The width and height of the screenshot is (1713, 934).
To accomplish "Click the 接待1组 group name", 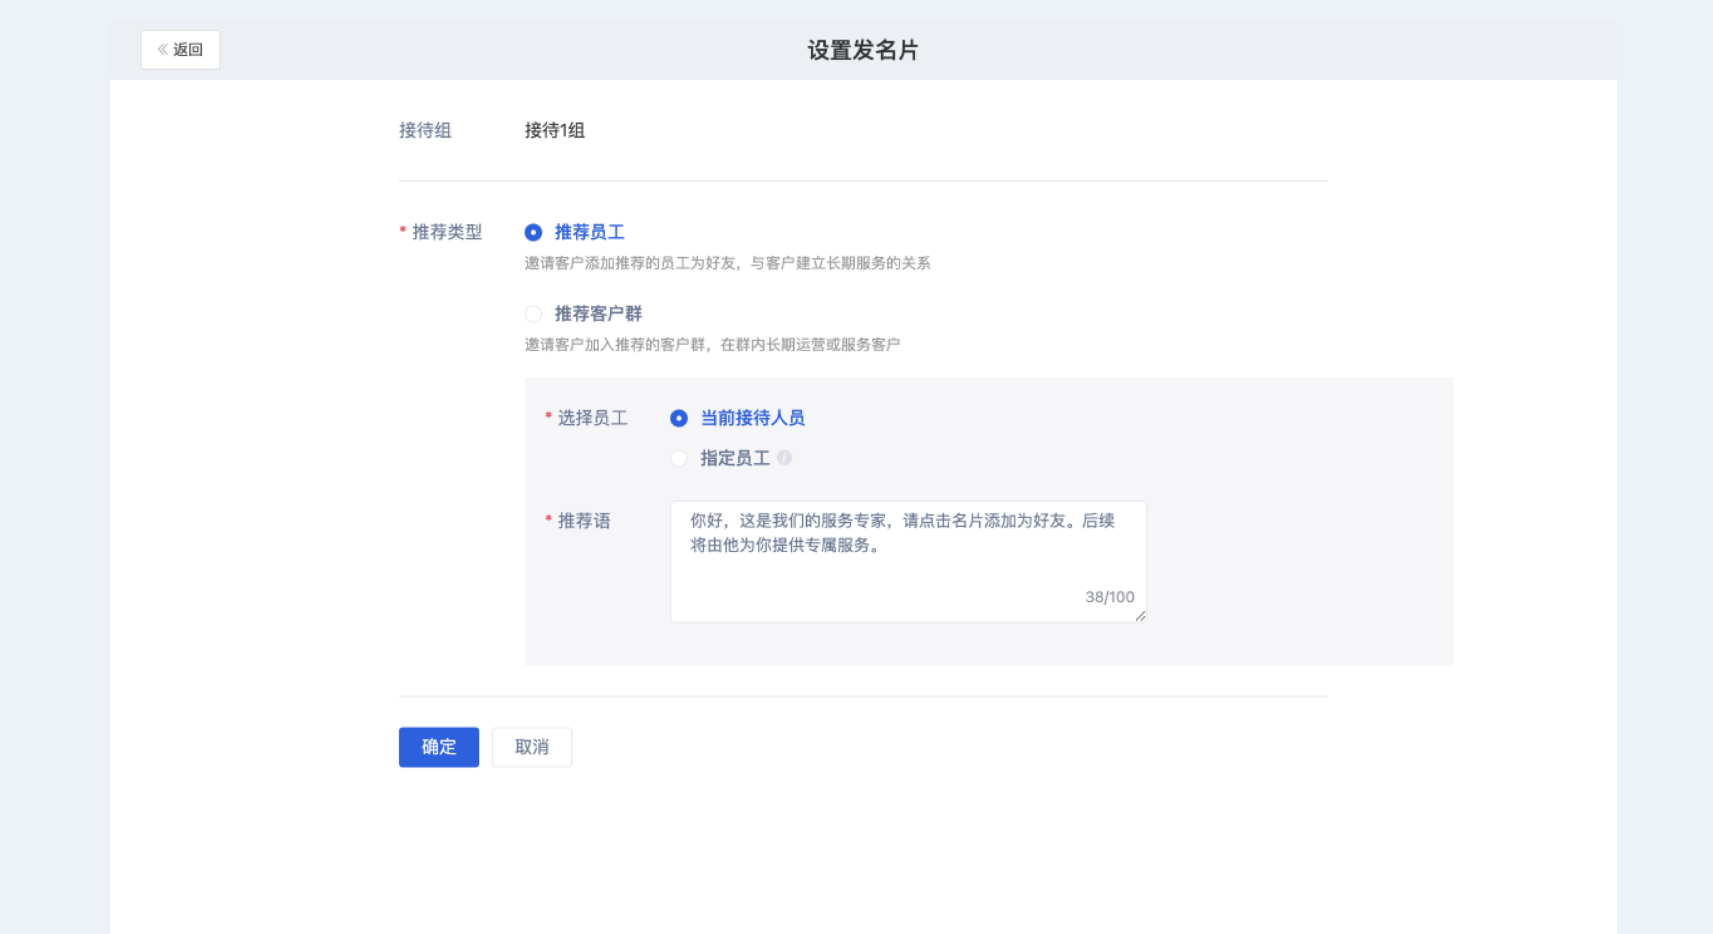I will (x=555, y=130).
